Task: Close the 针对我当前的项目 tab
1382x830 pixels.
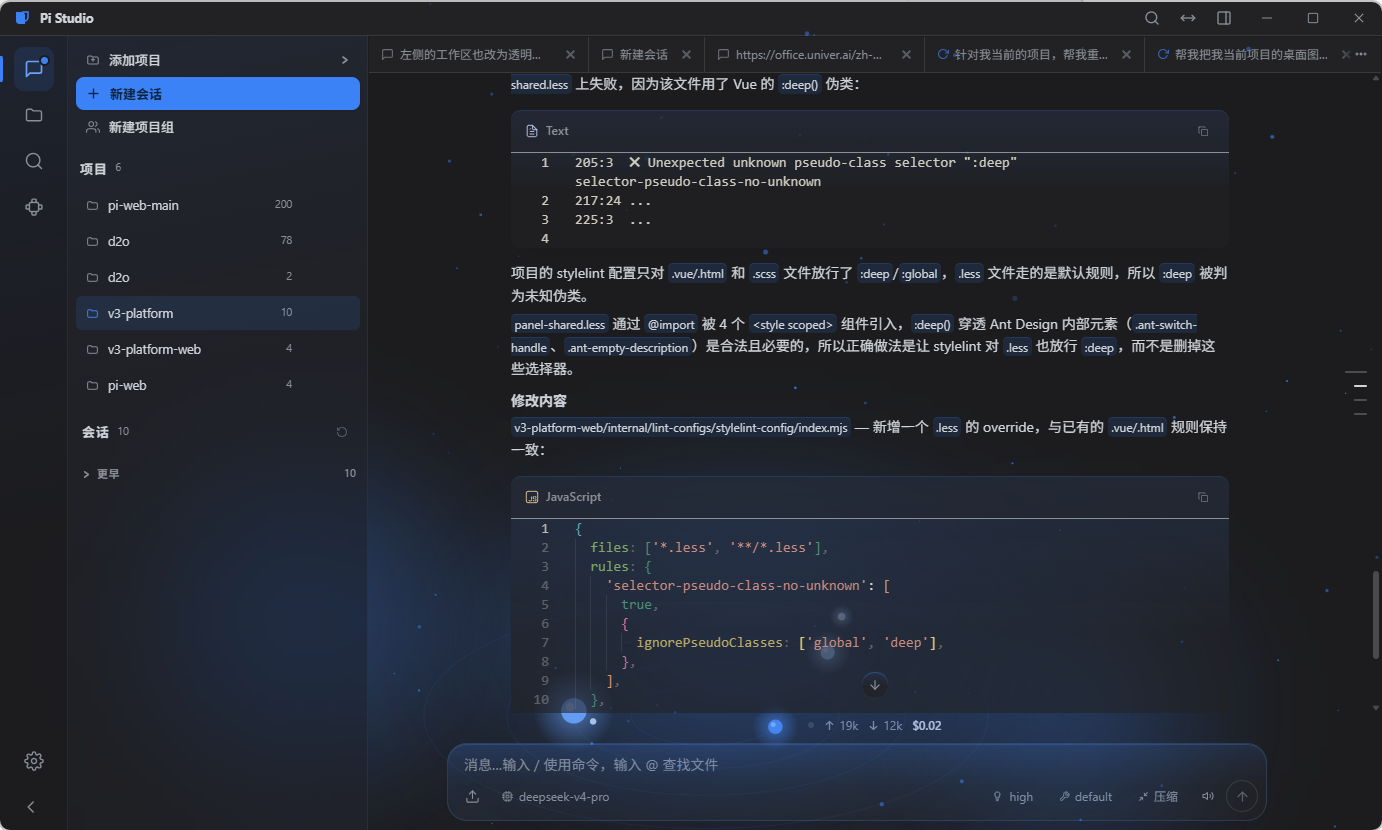Action: click(1127, 55)
